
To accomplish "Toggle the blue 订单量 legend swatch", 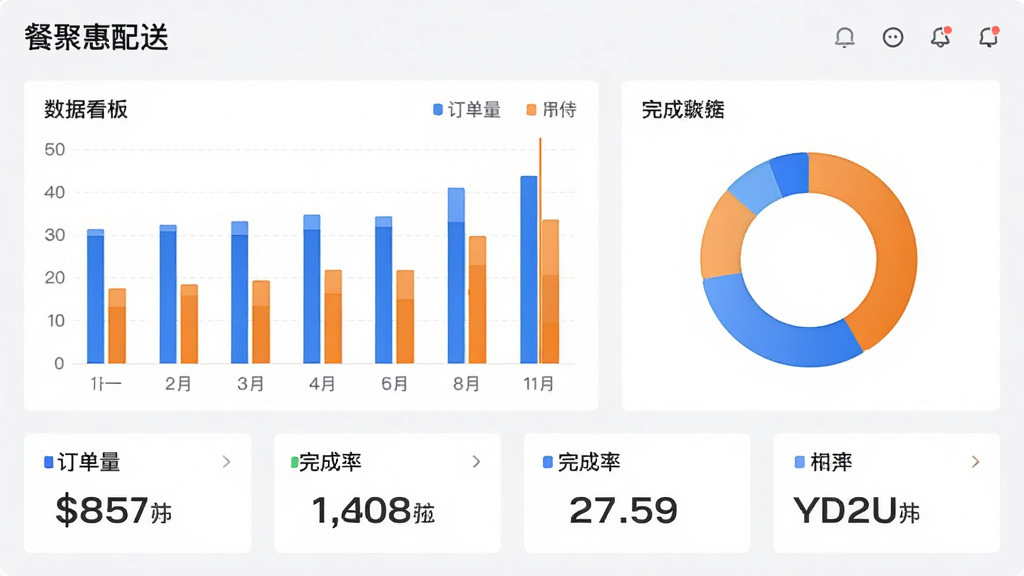I will pyautogui.click(x=438, y=110).
